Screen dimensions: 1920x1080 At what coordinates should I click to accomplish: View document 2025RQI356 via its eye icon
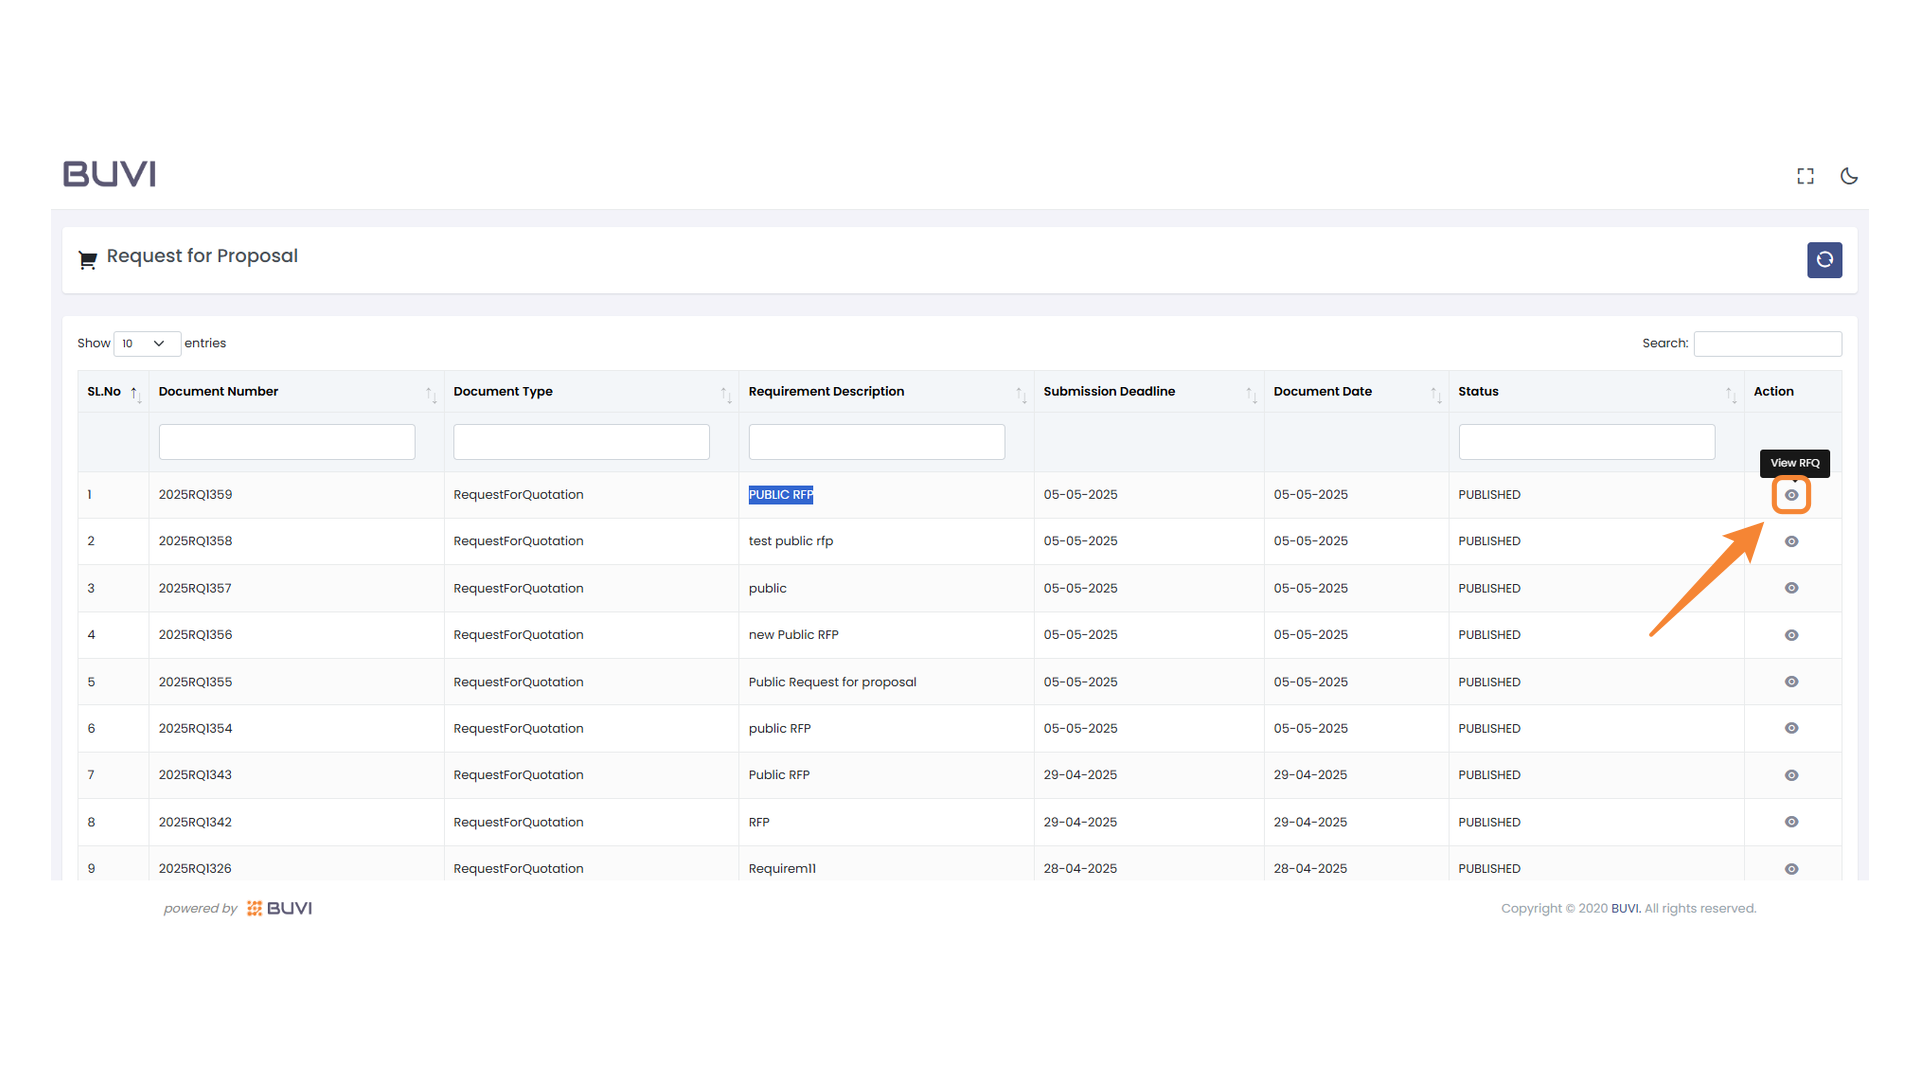click(1791, 635)
